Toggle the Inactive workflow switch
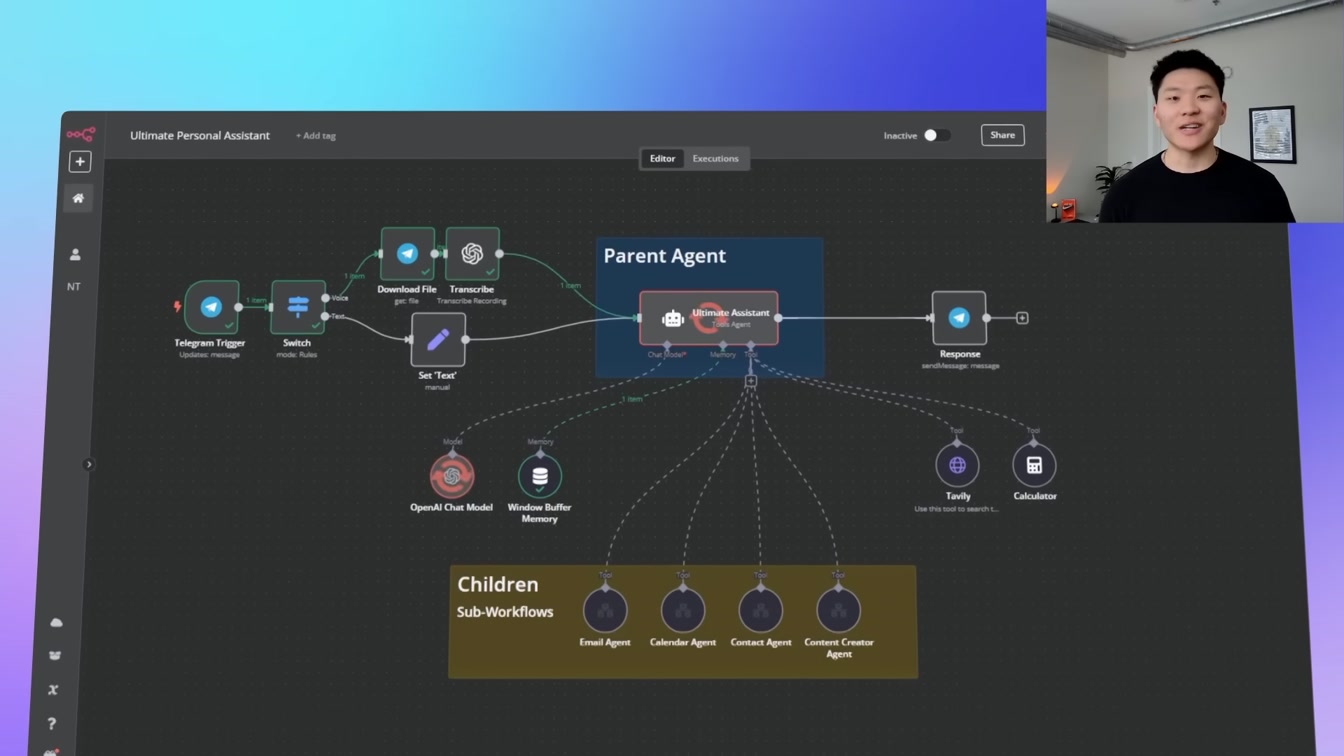The height and width of the screenshot is (756, 1344). tap(936, 135)
